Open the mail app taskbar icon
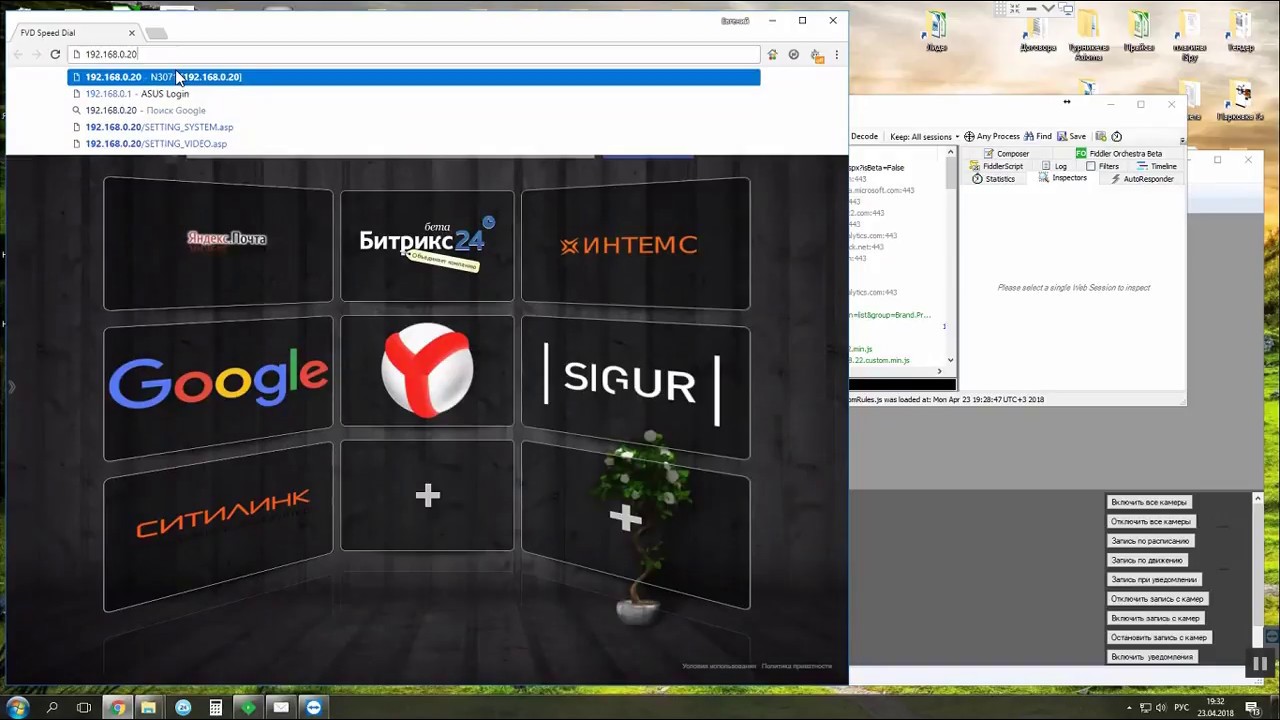Viewport: 1280px width, 720px height. click(281, 708)
